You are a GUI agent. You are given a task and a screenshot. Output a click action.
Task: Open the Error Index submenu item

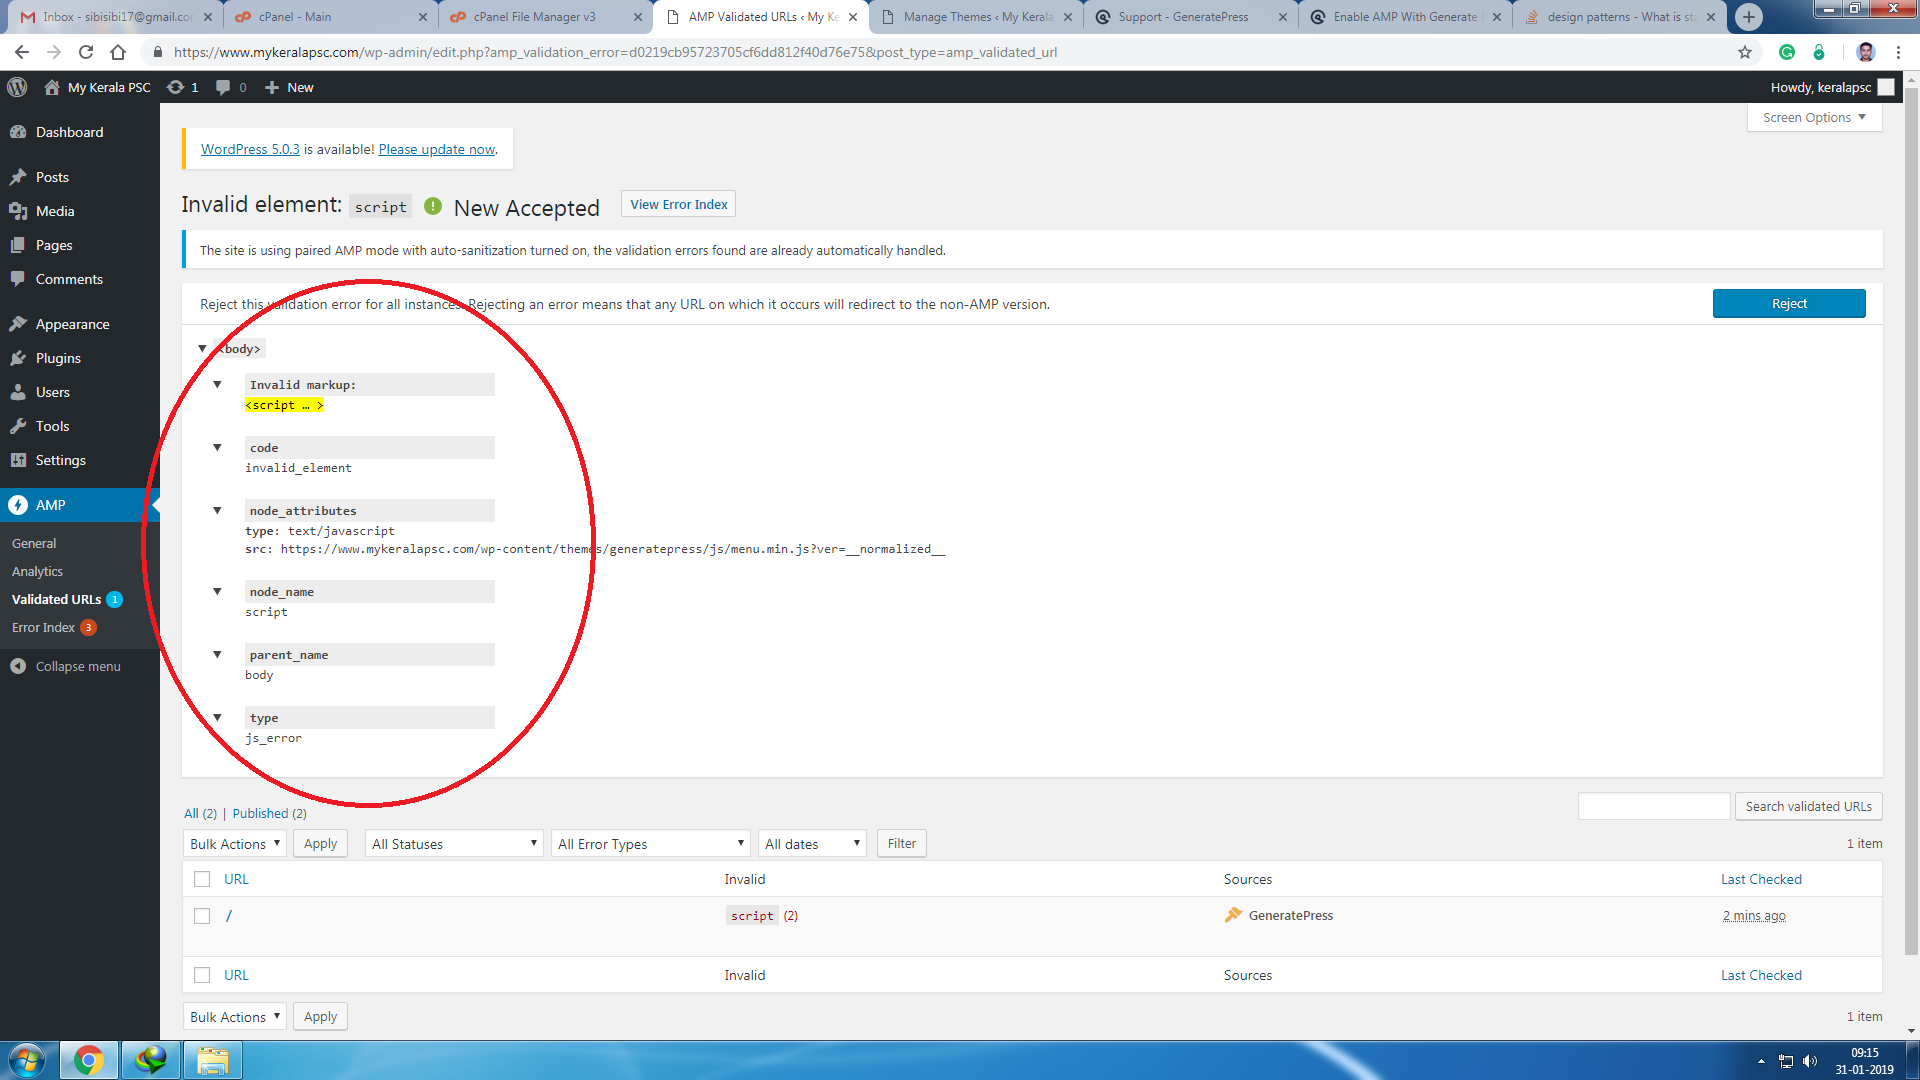click(43, 627)
